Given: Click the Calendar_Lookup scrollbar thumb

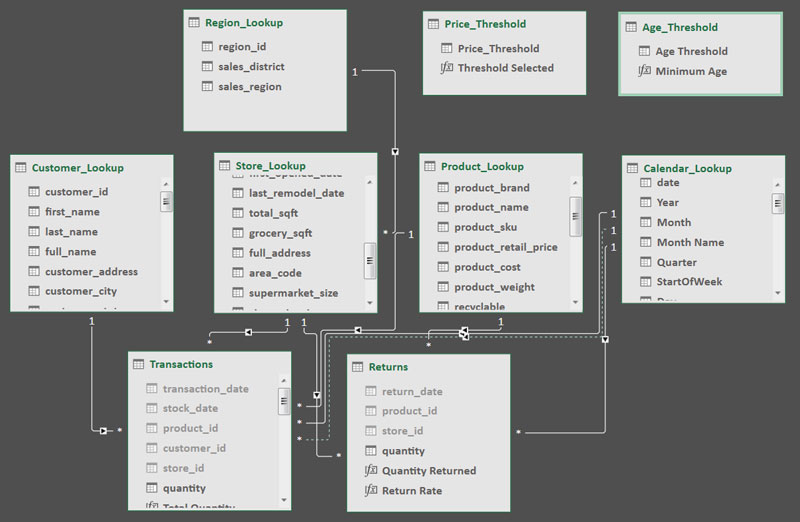Looking at the screenshot, I should (x=777, y=202).
